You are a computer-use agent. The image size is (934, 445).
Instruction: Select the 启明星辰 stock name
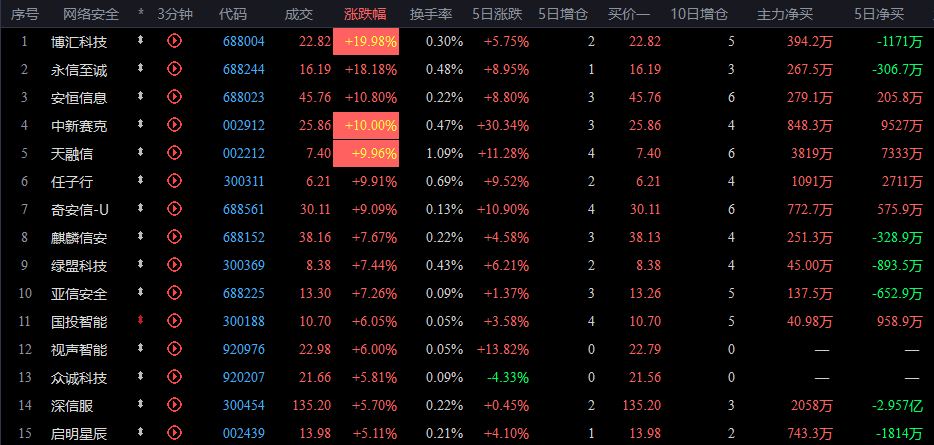pos(79,434)
